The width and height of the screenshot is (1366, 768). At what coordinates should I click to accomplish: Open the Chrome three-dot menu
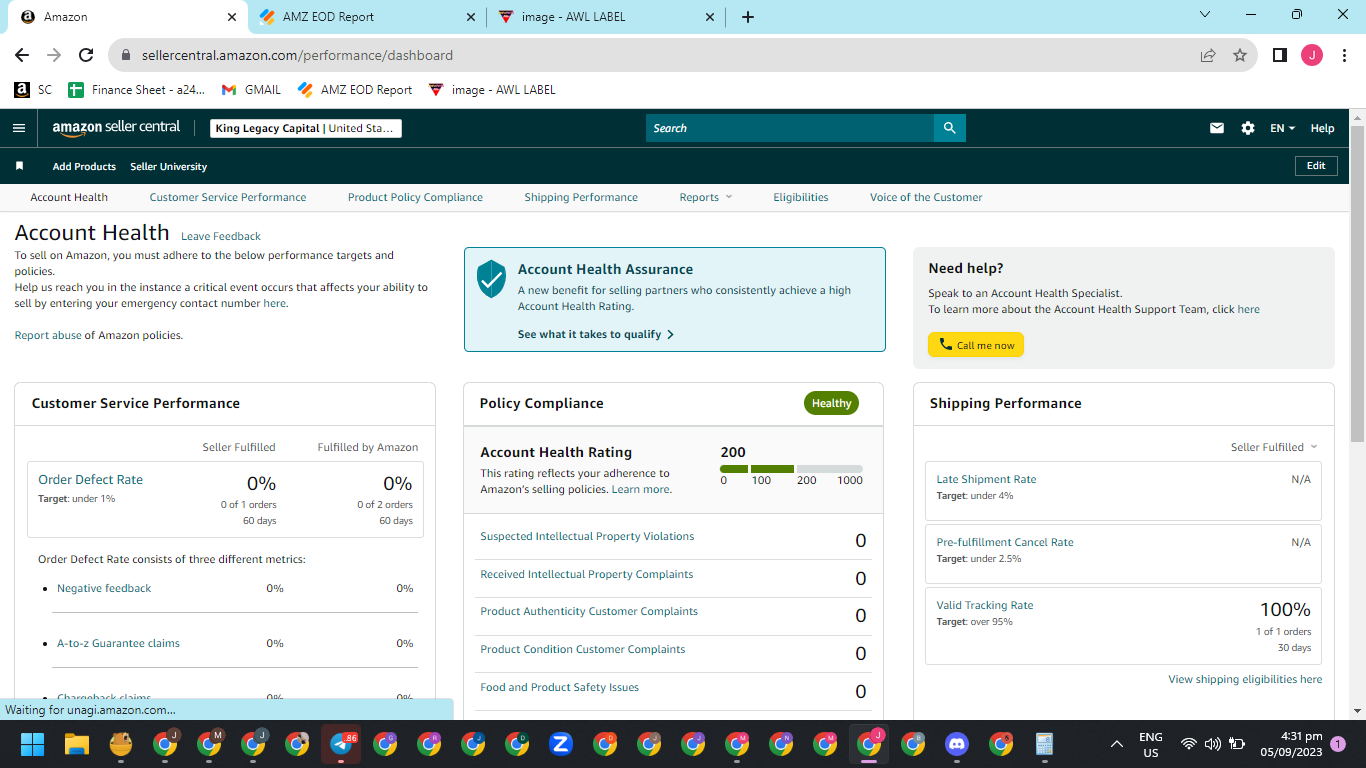[x=1343, y=56]
